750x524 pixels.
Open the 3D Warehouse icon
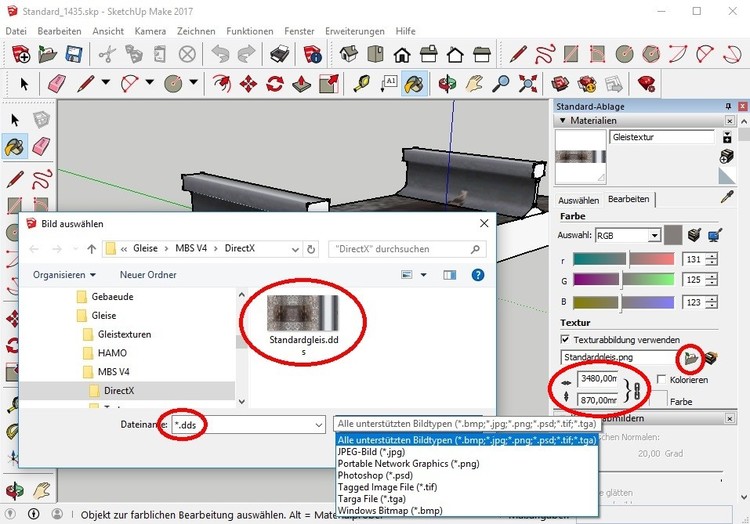[x=560, y=84]
